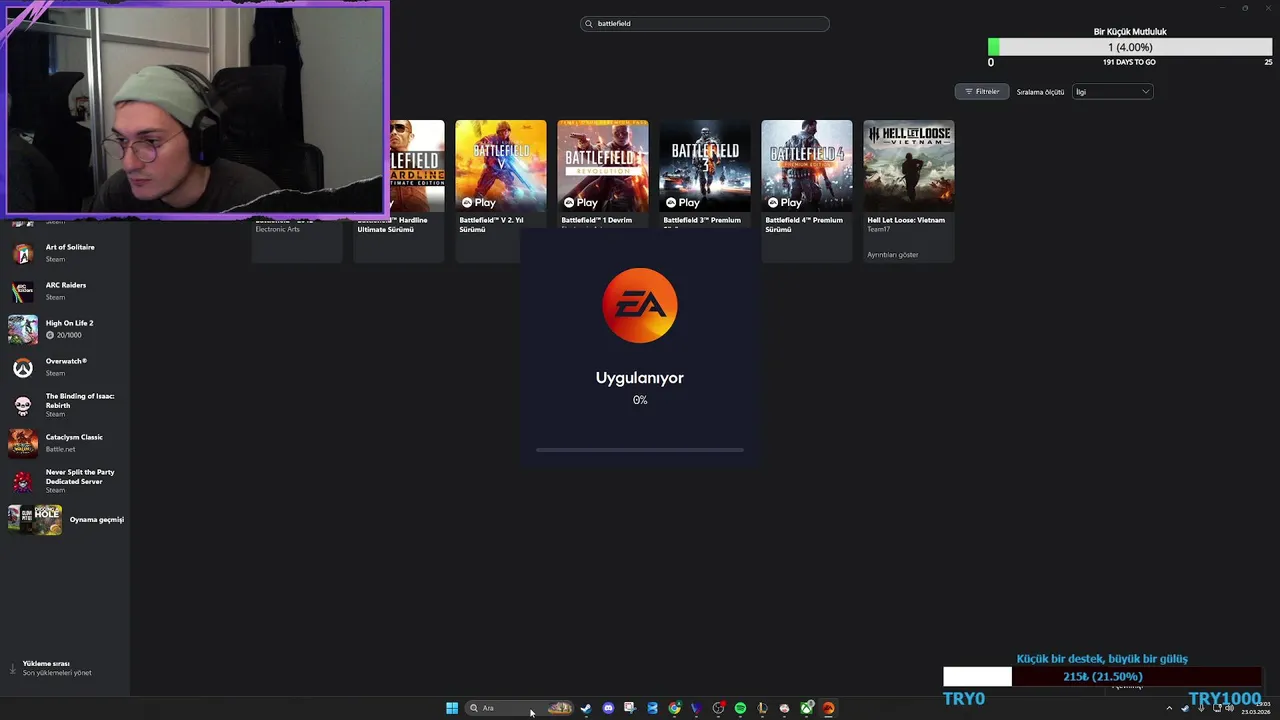Click the Bir Küçük Mutluluk goal progress bar
The image size is (1280, 720).
(1130, 47)
